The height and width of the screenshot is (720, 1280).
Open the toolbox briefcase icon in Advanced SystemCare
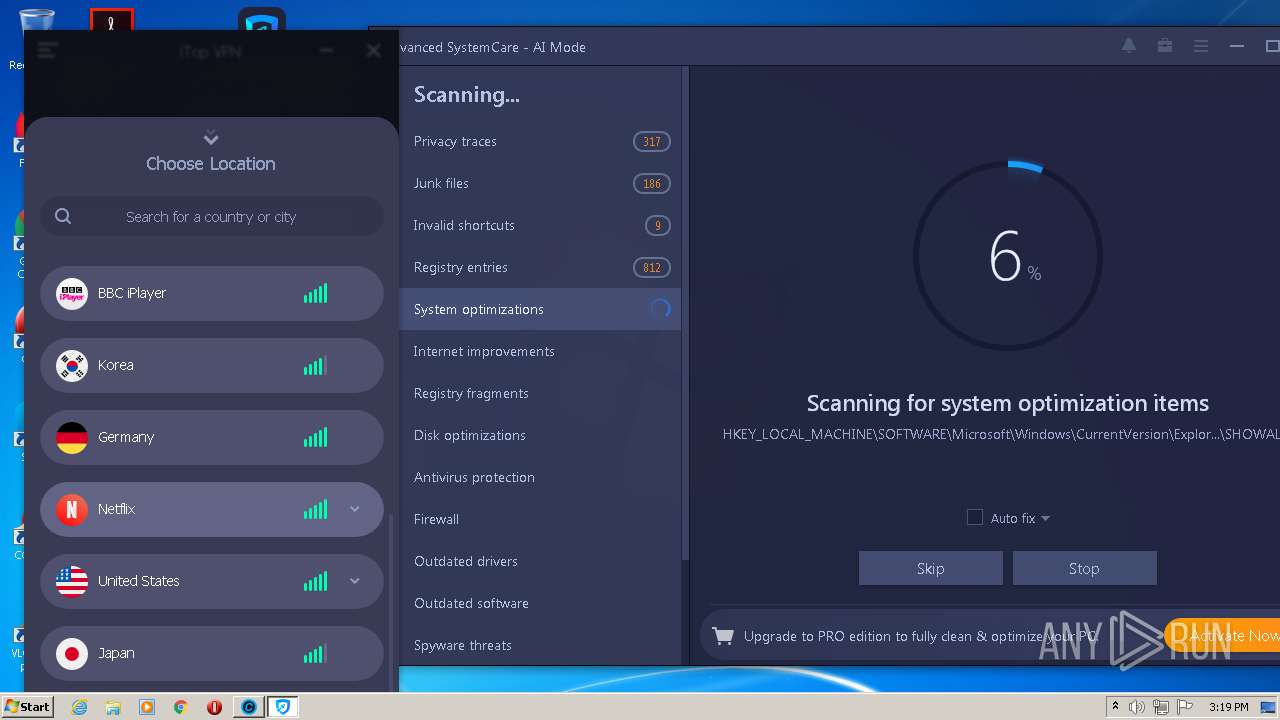tap(1165, 46)
